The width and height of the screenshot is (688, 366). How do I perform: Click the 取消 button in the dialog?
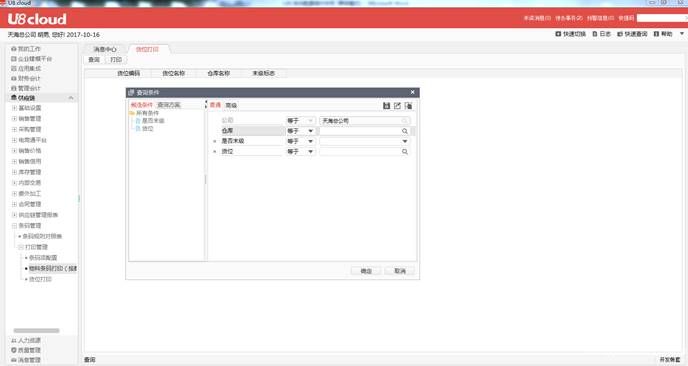tap(400, 271)
